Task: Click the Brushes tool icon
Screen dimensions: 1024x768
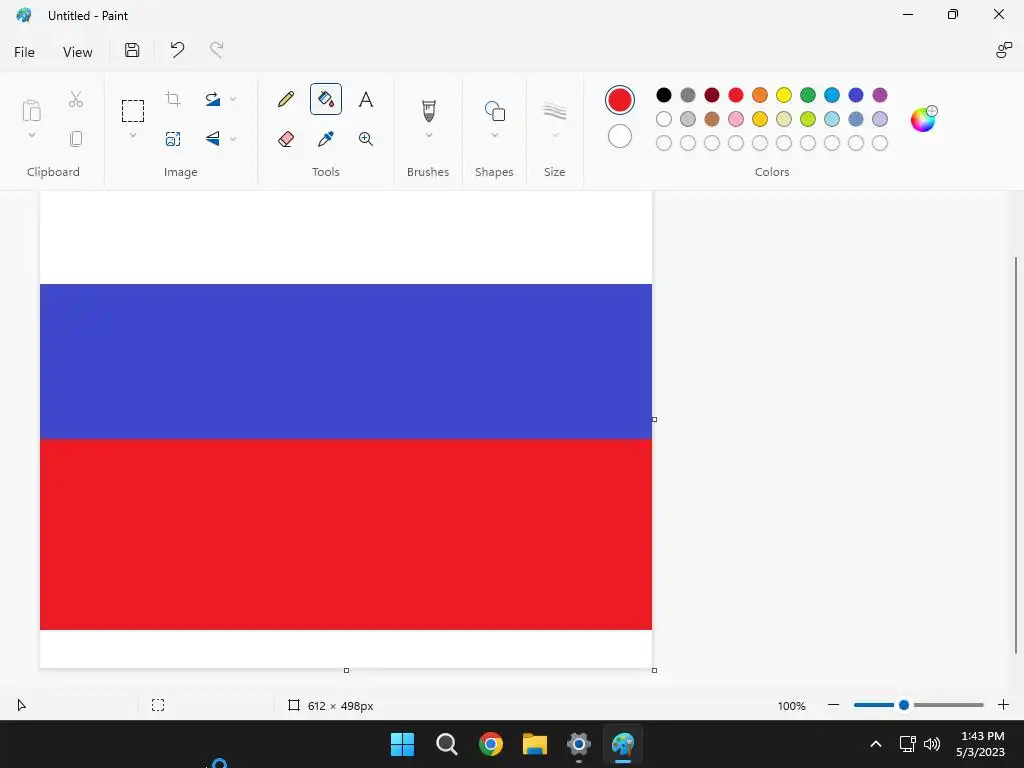Action: click(428, 110)
